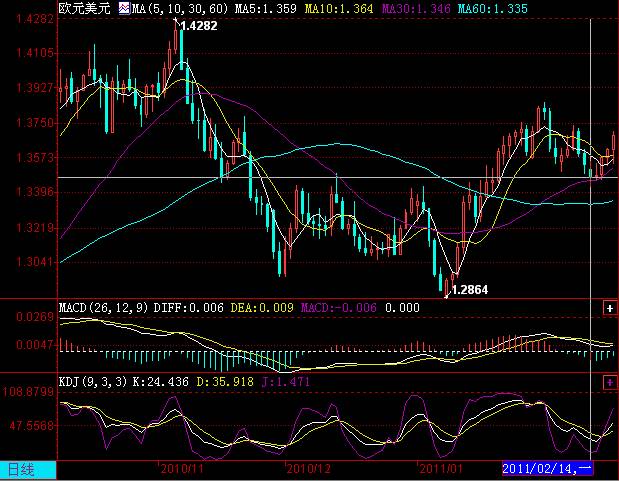This screenshot has width=619, height=481.
Task: Click the 0.0047 MACD axis label
Action: pos(35,345)
